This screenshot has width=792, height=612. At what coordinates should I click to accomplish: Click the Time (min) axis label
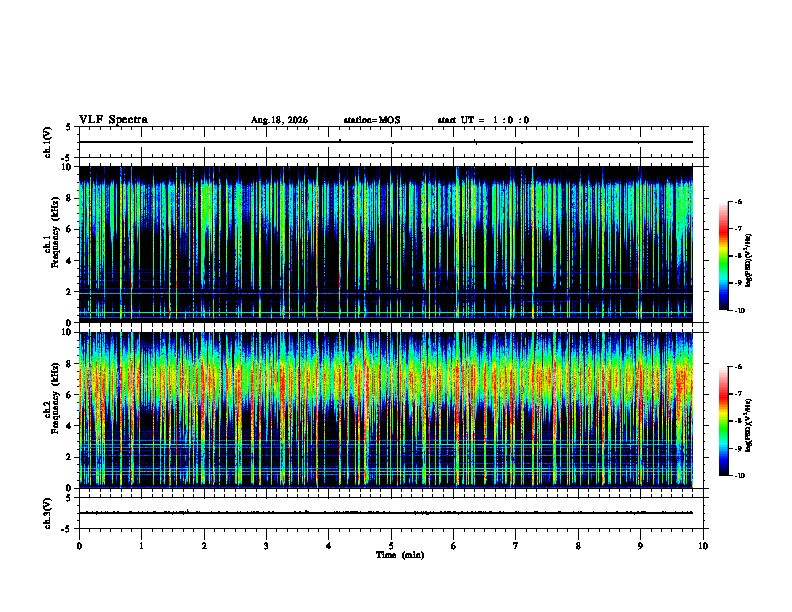(400, 555)
